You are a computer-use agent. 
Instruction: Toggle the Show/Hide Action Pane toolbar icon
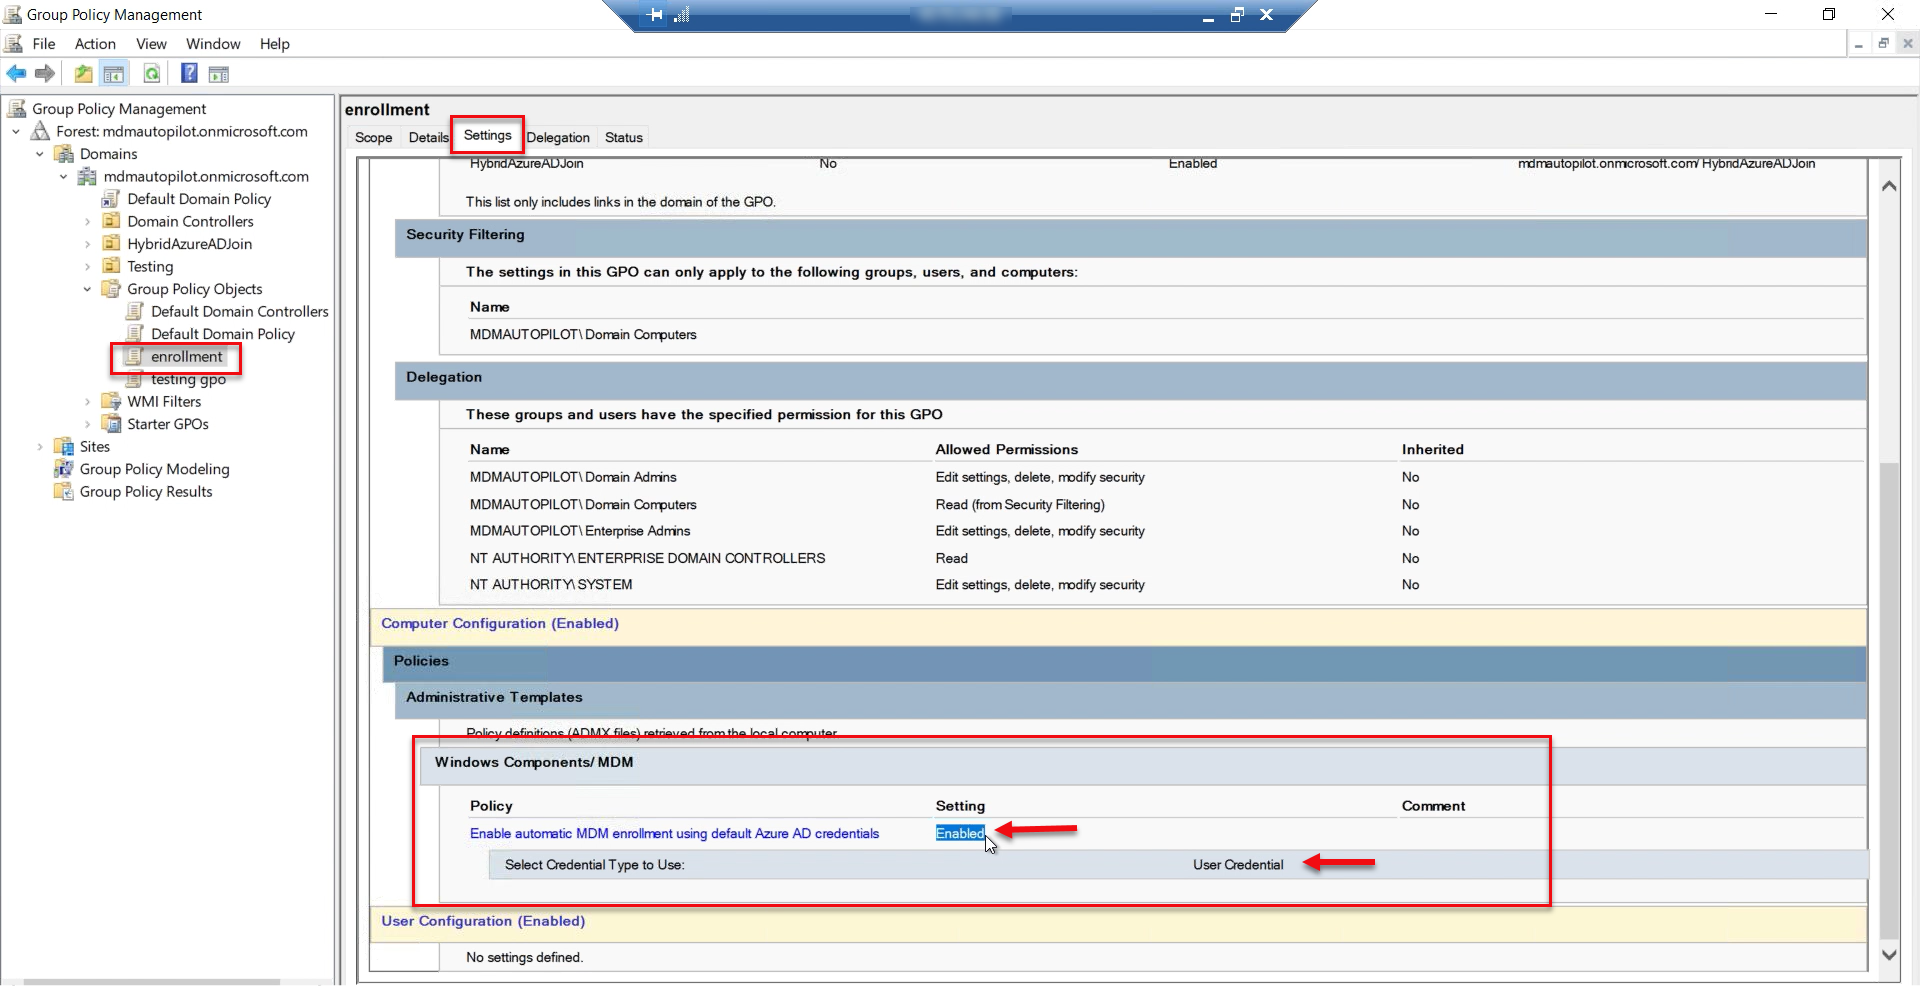click(x=219, y=73)
